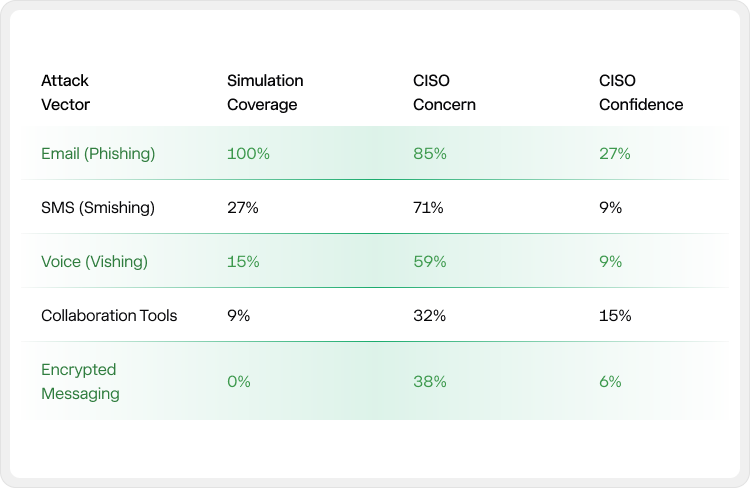Select the Email (Phishing) row label
750x488 pixels.
pyautogui.click(x=98, y=154)
